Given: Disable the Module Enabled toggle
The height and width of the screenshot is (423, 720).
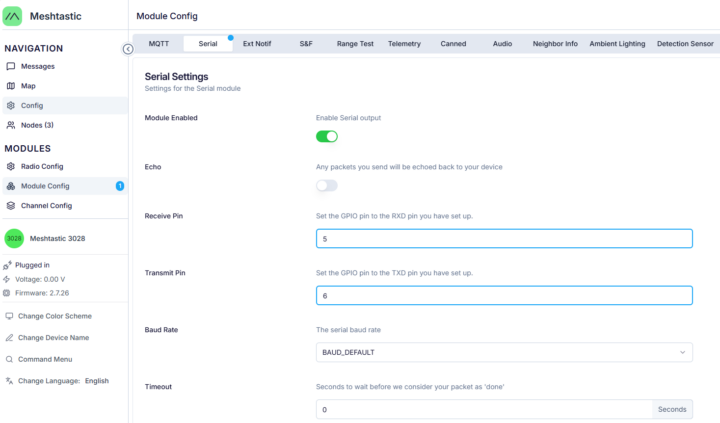Looking at the screenshot, I should coord(326,136).
